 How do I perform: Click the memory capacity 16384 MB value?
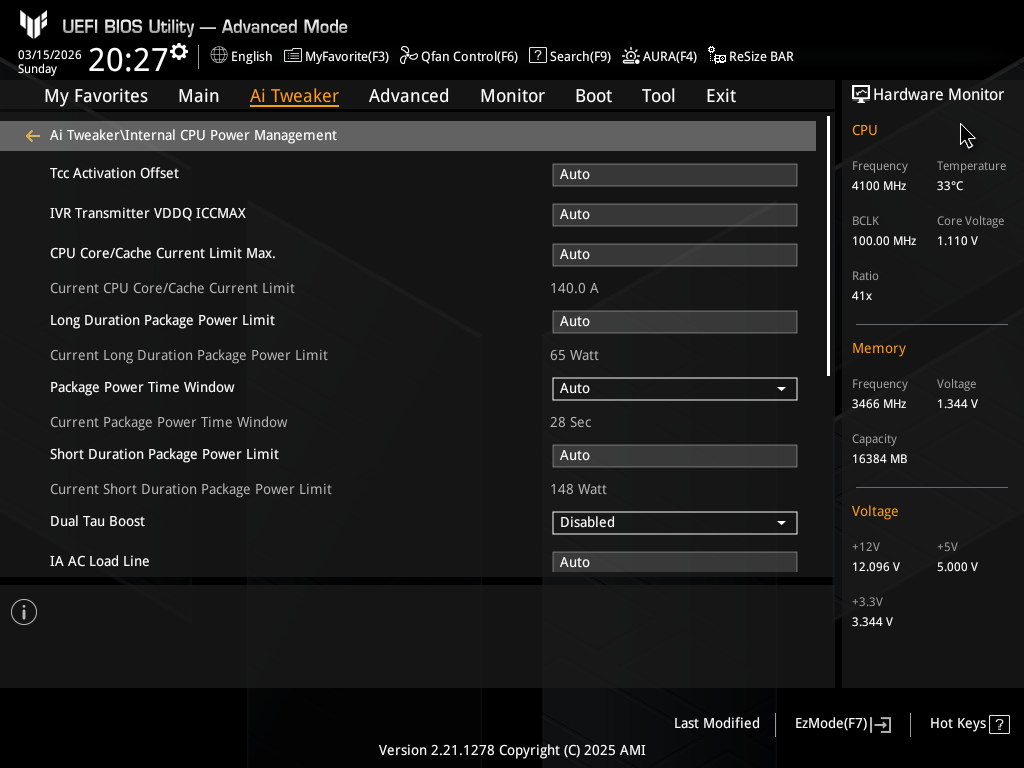click(879, 459)
